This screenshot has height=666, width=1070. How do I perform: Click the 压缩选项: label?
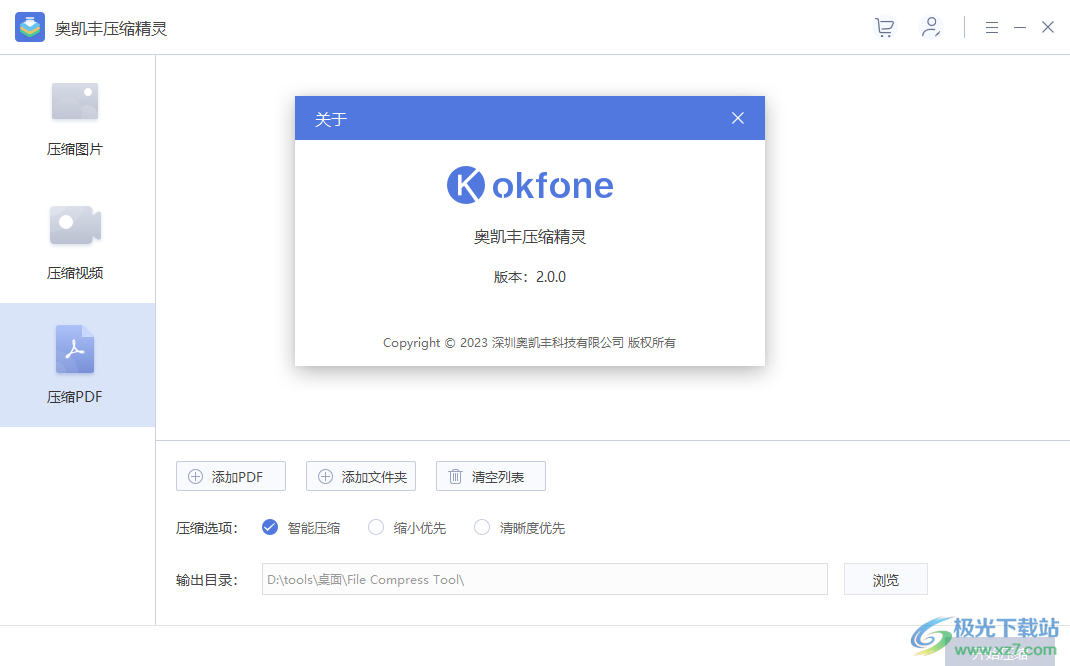(207, 528)
